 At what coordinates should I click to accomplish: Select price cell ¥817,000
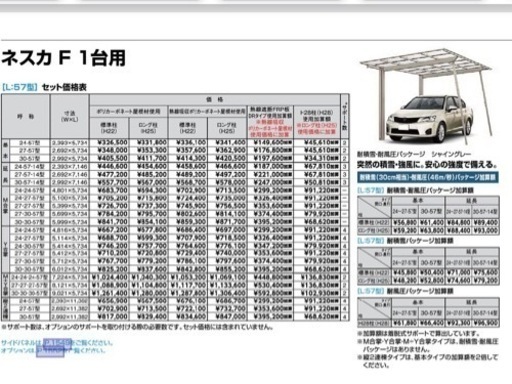tap(112, 316)
